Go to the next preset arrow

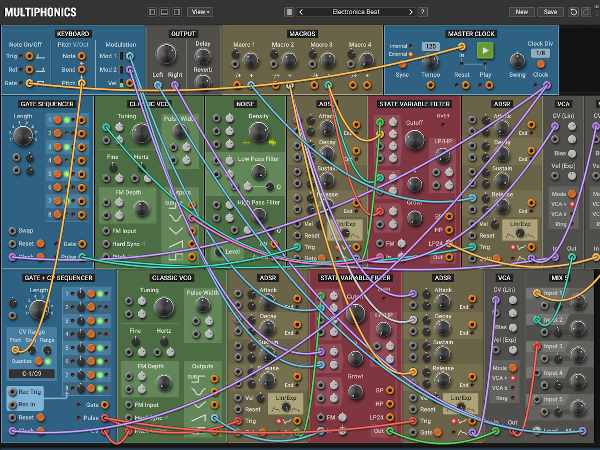(411, 12)
